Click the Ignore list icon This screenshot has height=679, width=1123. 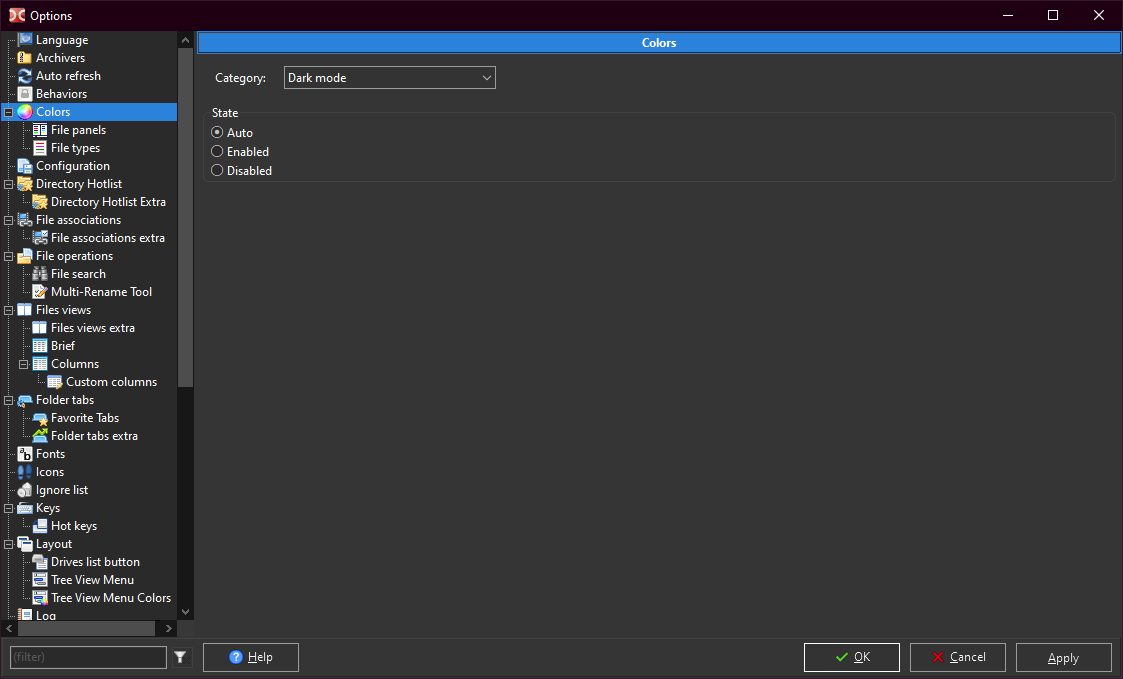pos(25,490)
